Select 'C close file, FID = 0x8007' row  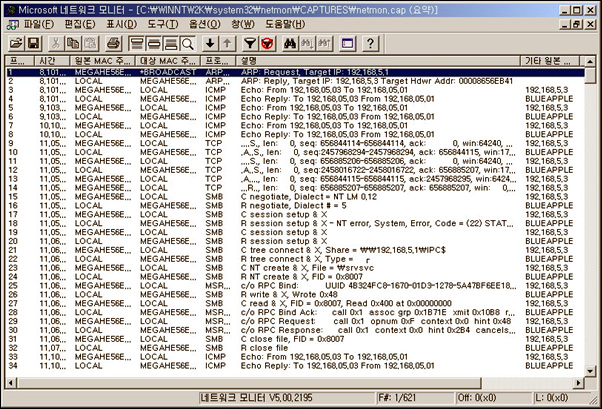point(295,339)
